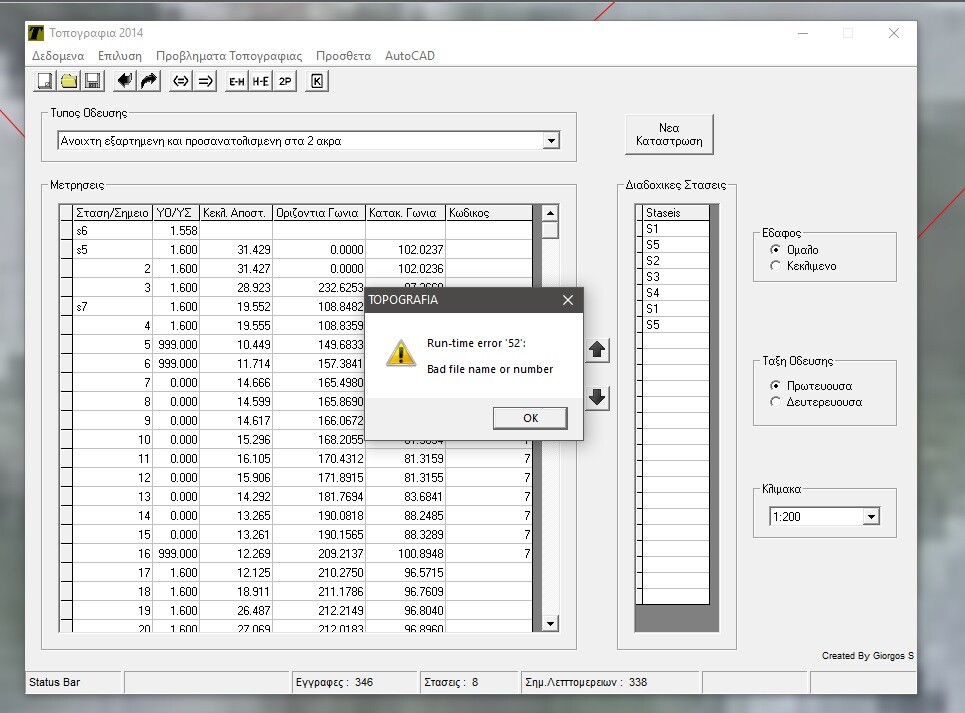Screen dimensions: 965x713
Task: Move station up with the up arrow button
Action: pyautogui.click(x=597, y=350)
